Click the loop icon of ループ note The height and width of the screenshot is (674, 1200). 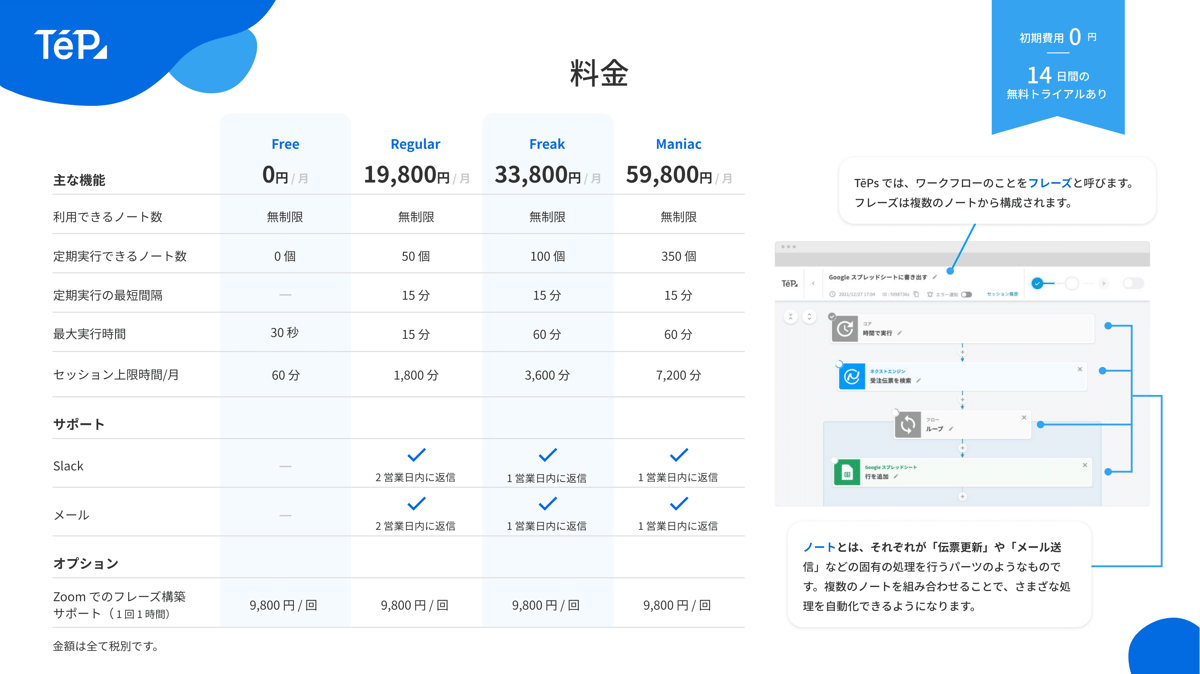(907, 425)
